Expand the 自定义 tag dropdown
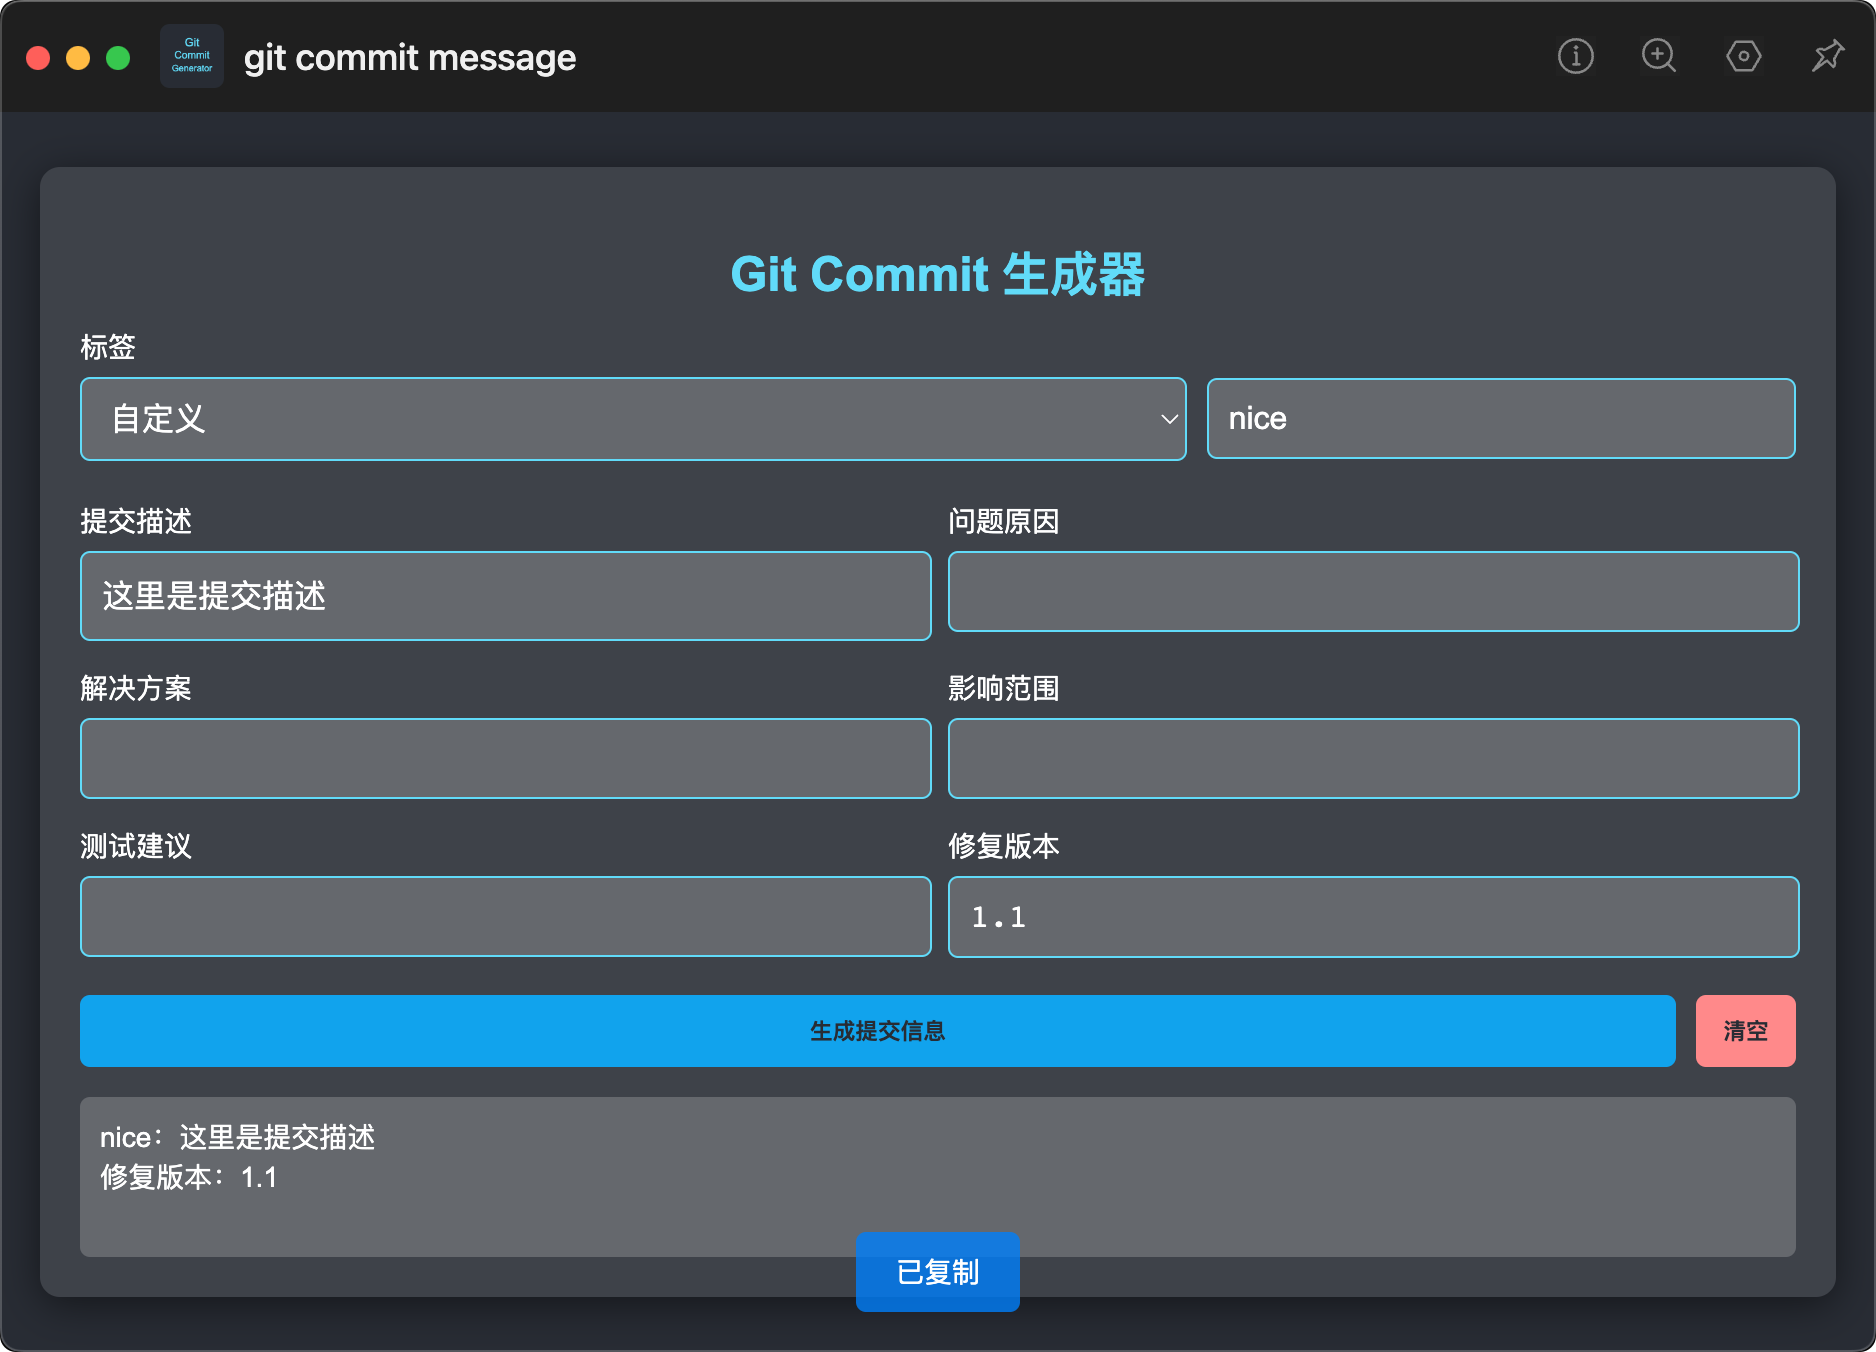1876x1352 pixels. [633, 419]
